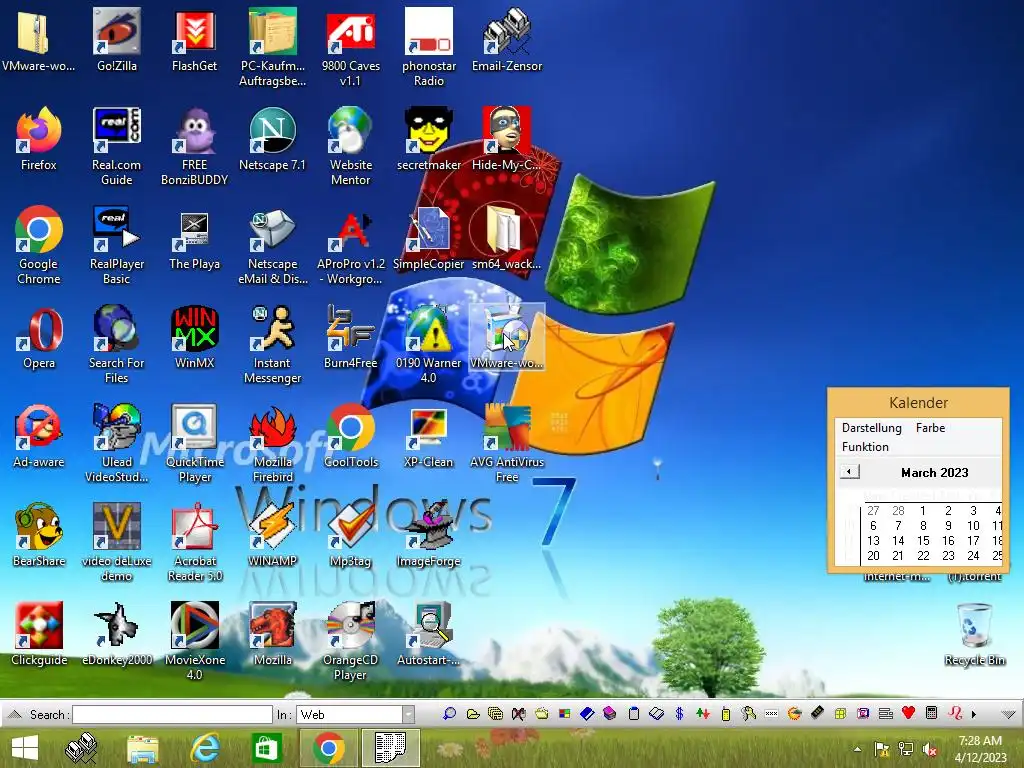Open the network tray icon

pyautogui.click(x=905, y=749)
